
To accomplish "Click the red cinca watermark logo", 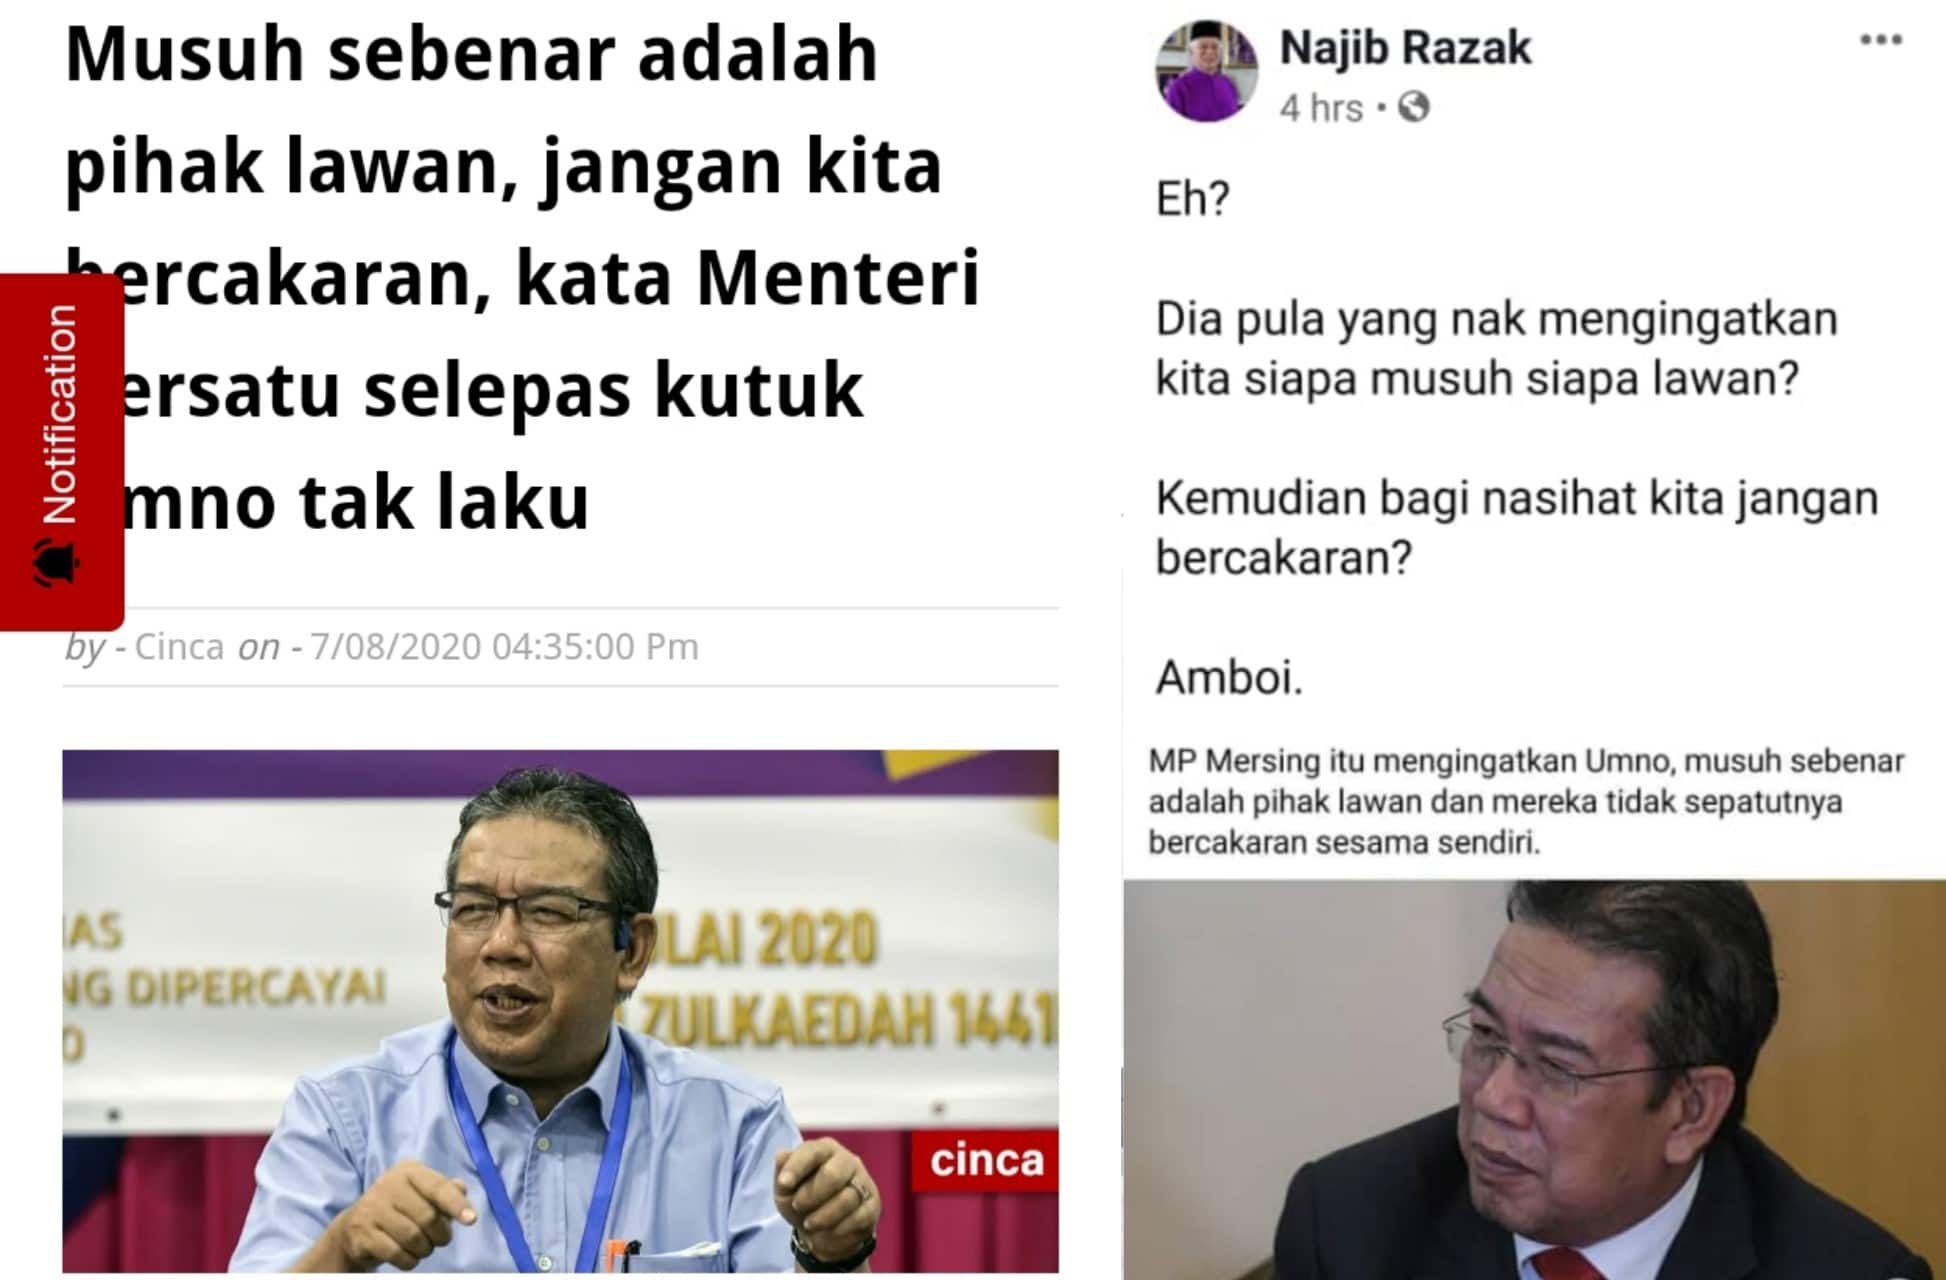I will click(x=985, y=1161).
